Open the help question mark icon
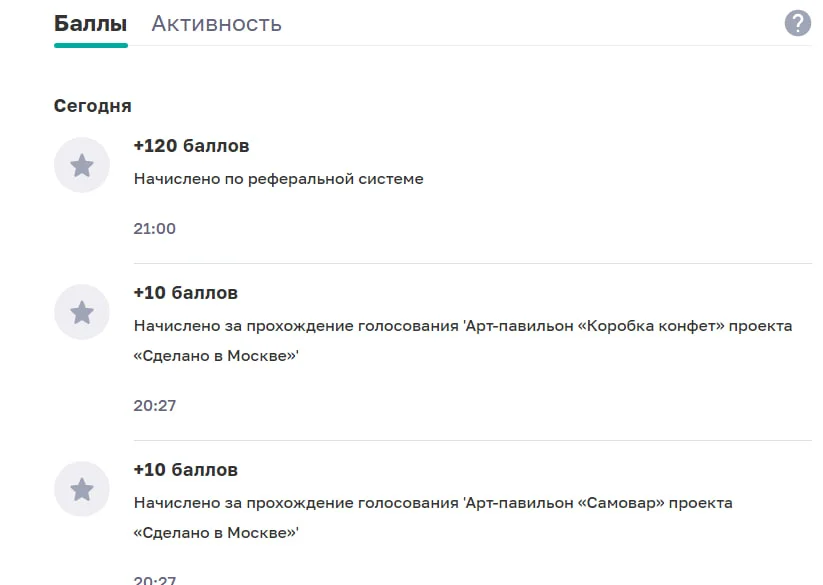 (x=797, y=23)
